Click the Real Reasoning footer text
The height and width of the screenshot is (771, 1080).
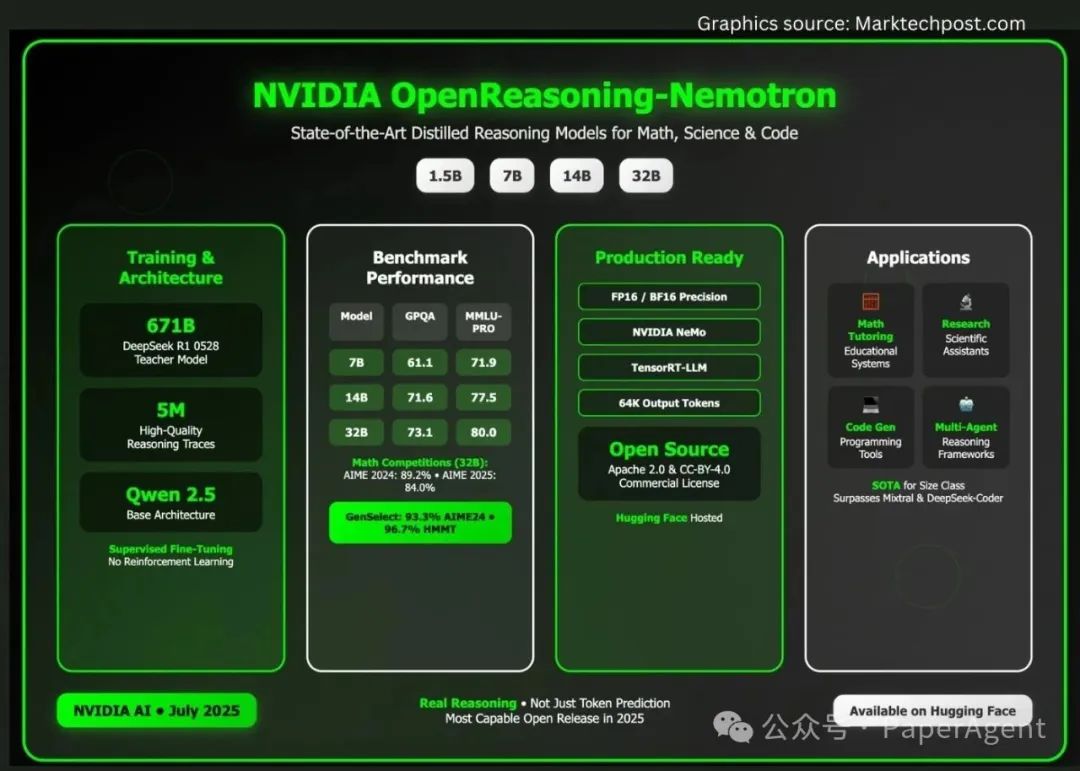(468, 703)
